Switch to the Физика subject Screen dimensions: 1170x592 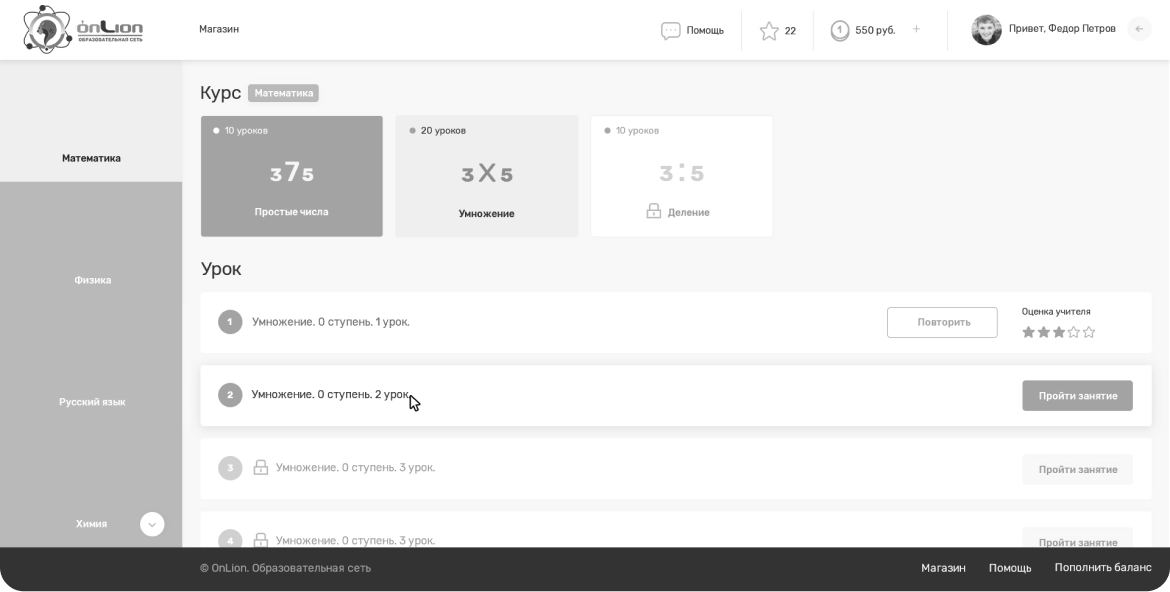92,280
